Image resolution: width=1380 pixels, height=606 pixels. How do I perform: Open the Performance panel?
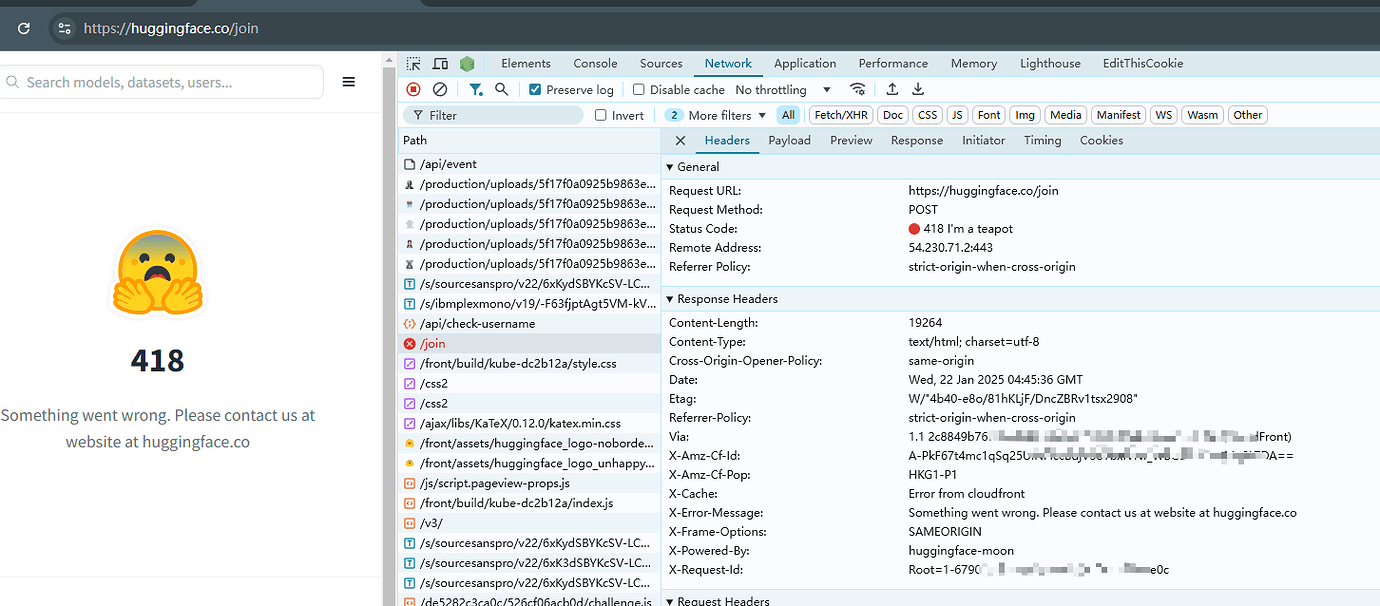pos(893,63)
